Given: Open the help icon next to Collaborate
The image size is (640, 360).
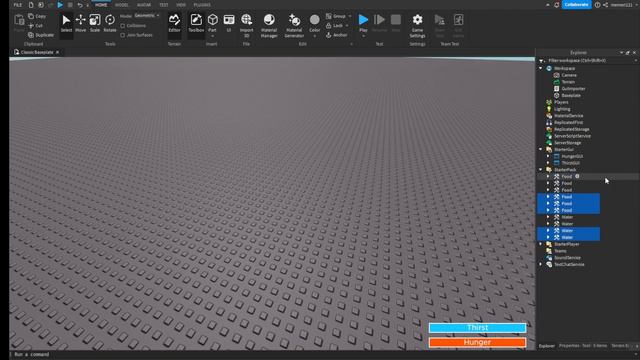Looking at the screenshot, I should pyautogui.click(x=598, y=5).
